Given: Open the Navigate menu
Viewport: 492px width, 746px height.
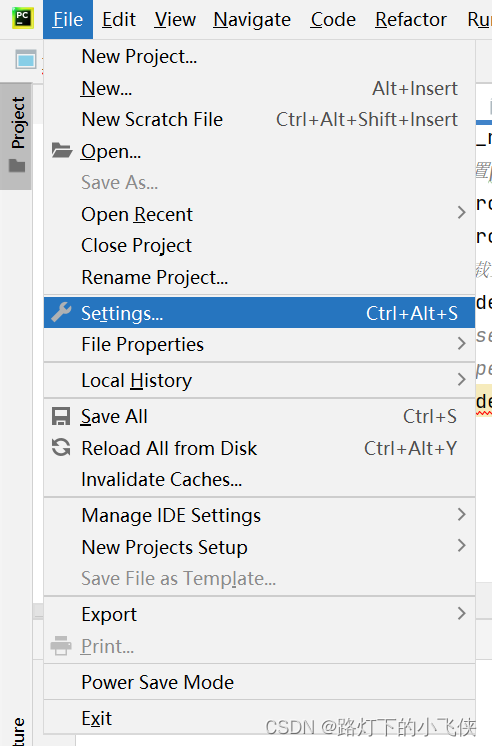Looking at the screenshot, I should [252, 20].
